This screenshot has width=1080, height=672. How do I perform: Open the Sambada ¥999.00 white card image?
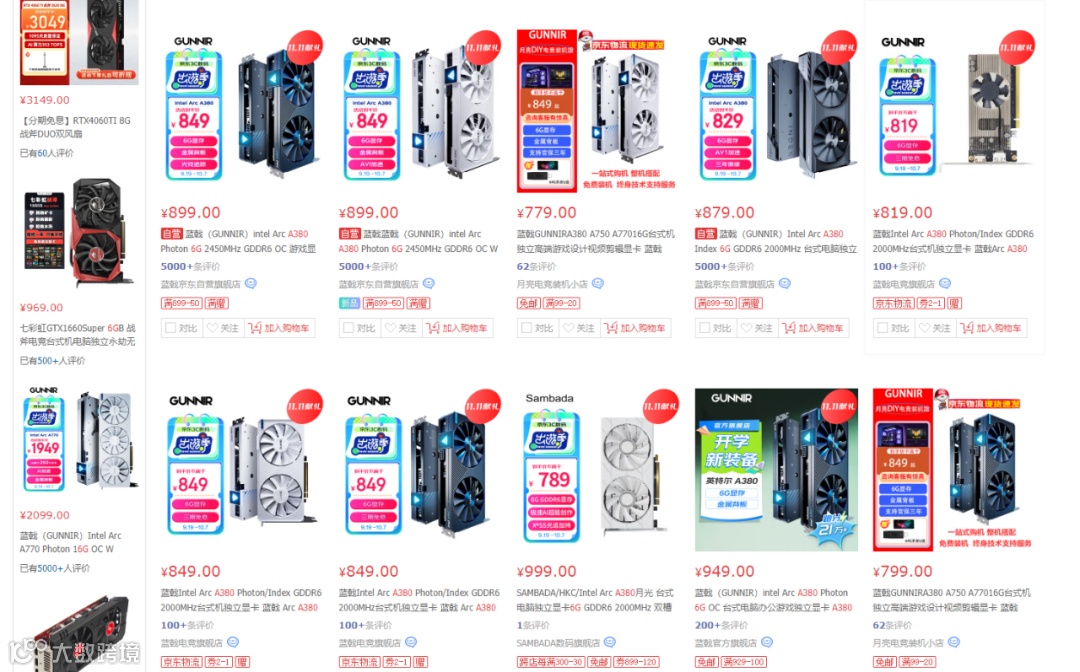click(597, 470)
